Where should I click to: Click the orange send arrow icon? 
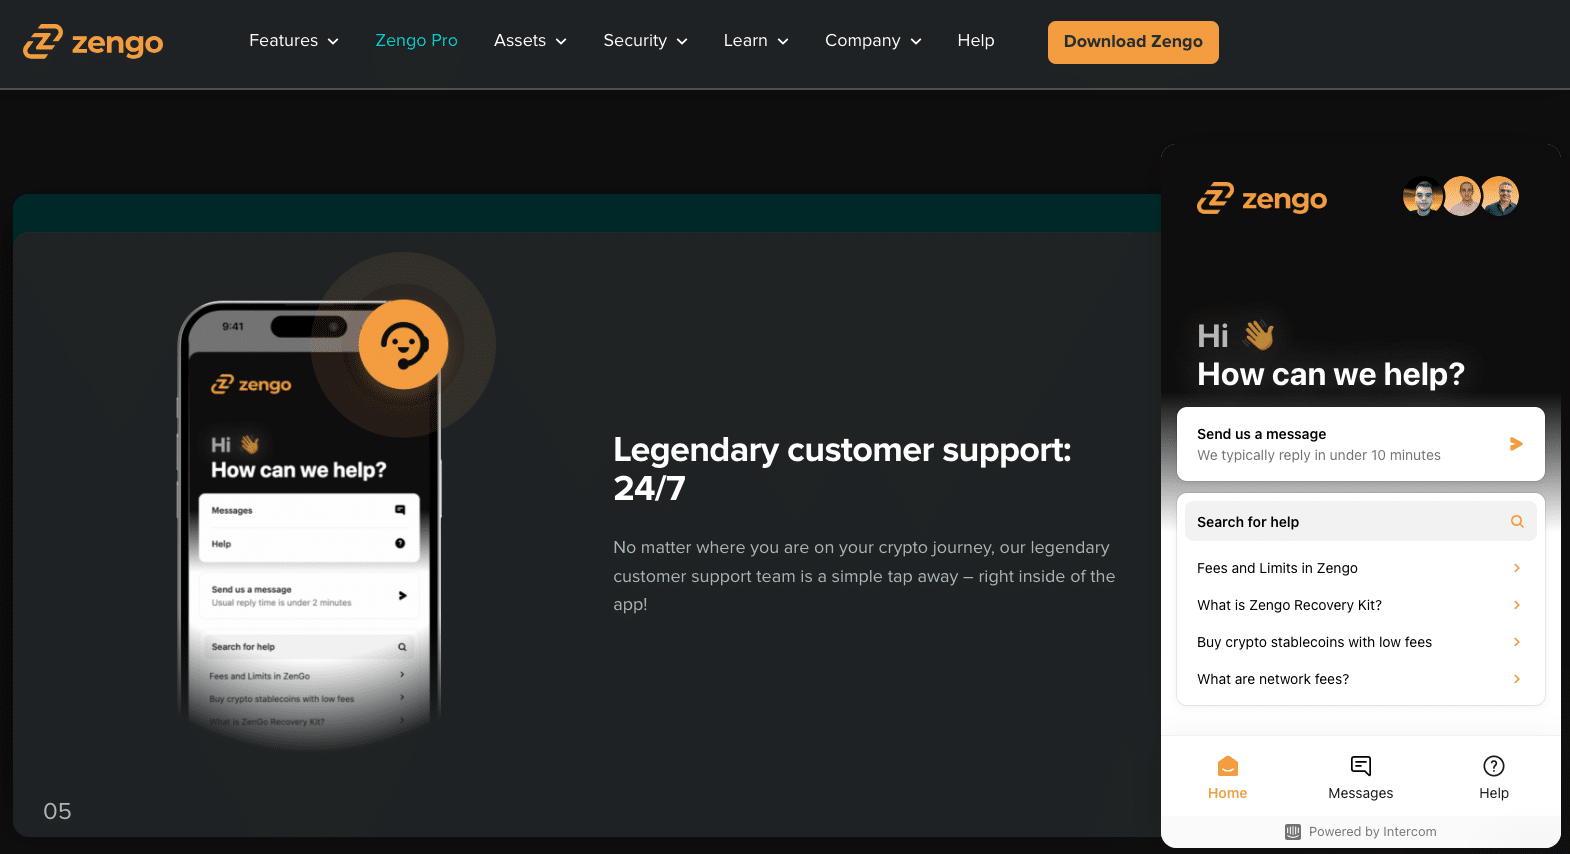point(1516,444)
